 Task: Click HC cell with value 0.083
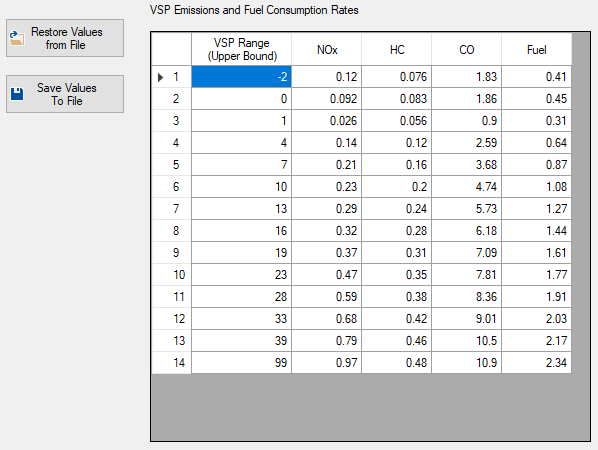(397, 99)
